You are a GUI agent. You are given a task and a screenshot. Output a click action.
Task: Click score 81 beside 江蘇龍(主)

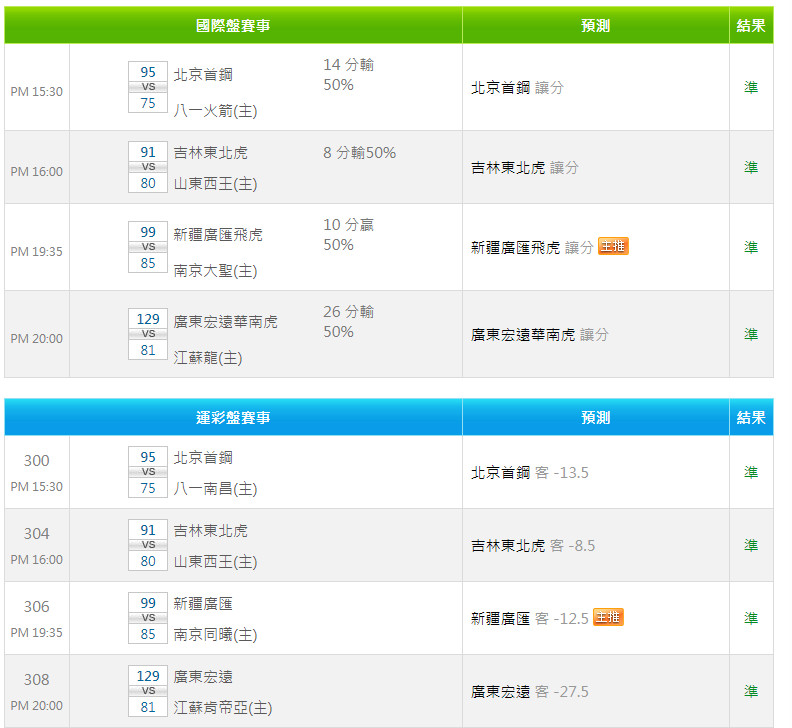point(148,350)
